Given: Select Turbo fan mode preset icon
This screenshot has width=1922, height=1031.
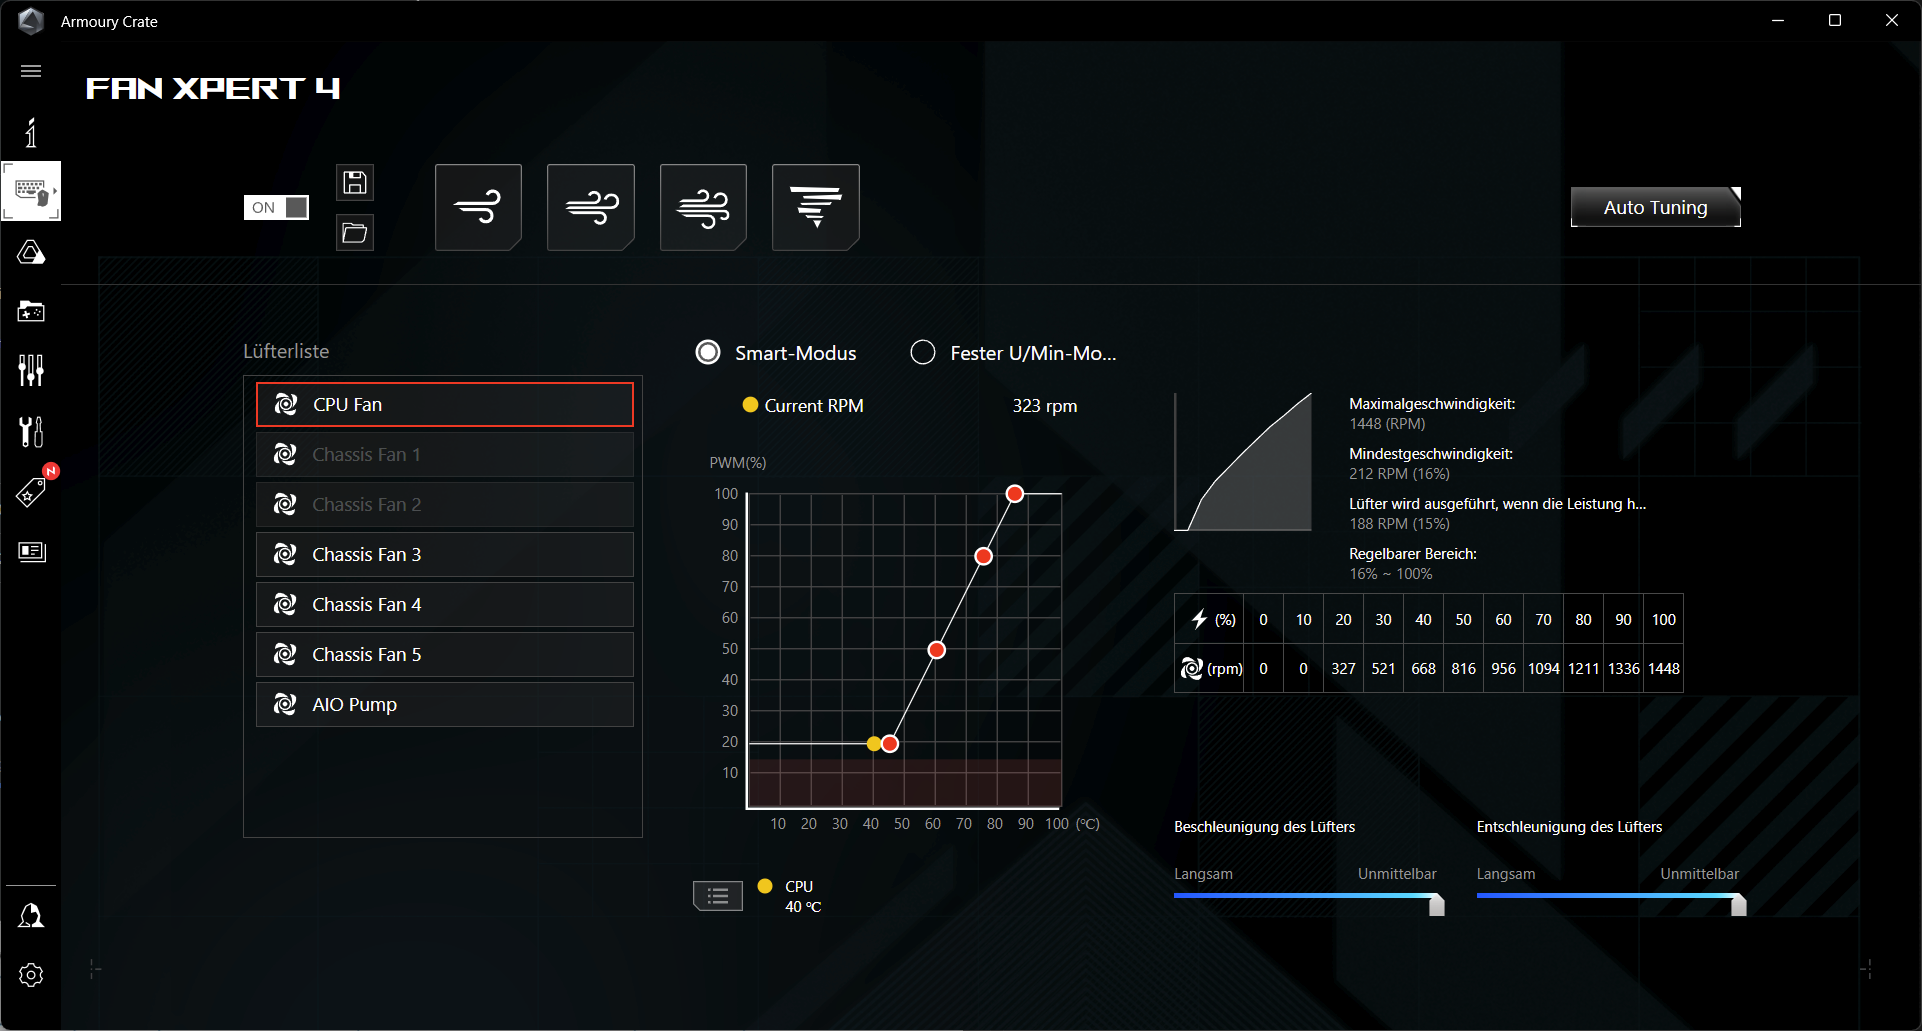Looking at the screenshot, I should 703,207.
